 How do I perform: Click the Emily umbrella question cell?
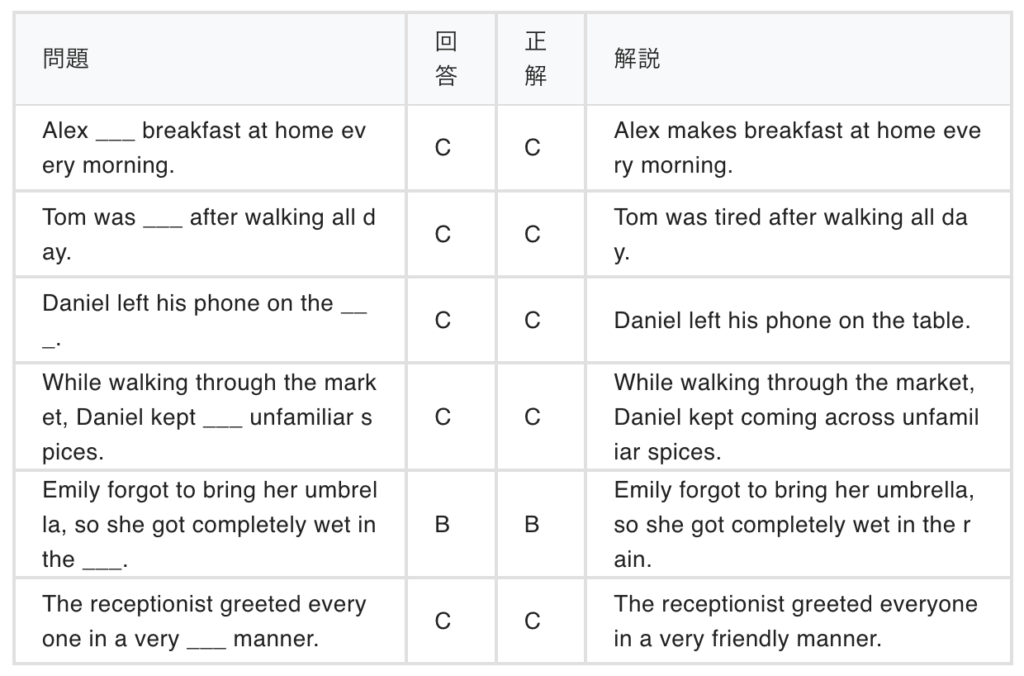point(209,524)
